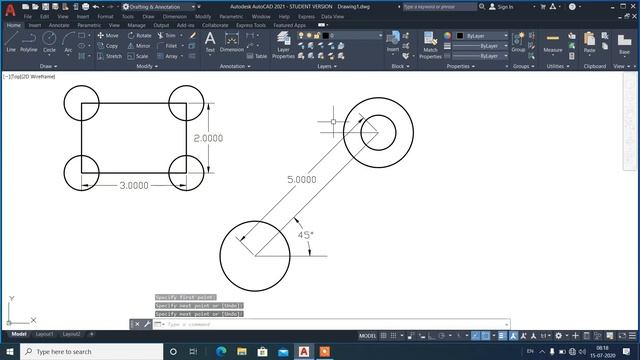Toggle MODEL space button in status bar

[x=367, y=336]
